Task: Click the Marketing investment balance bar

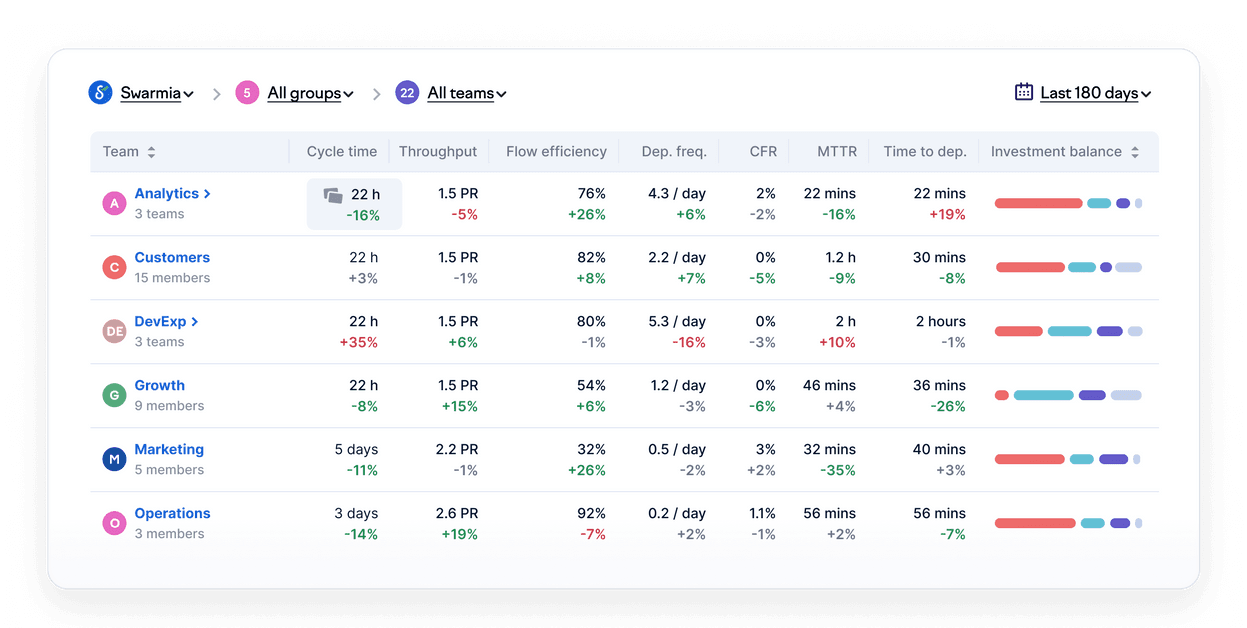Action: point(1068,459)
